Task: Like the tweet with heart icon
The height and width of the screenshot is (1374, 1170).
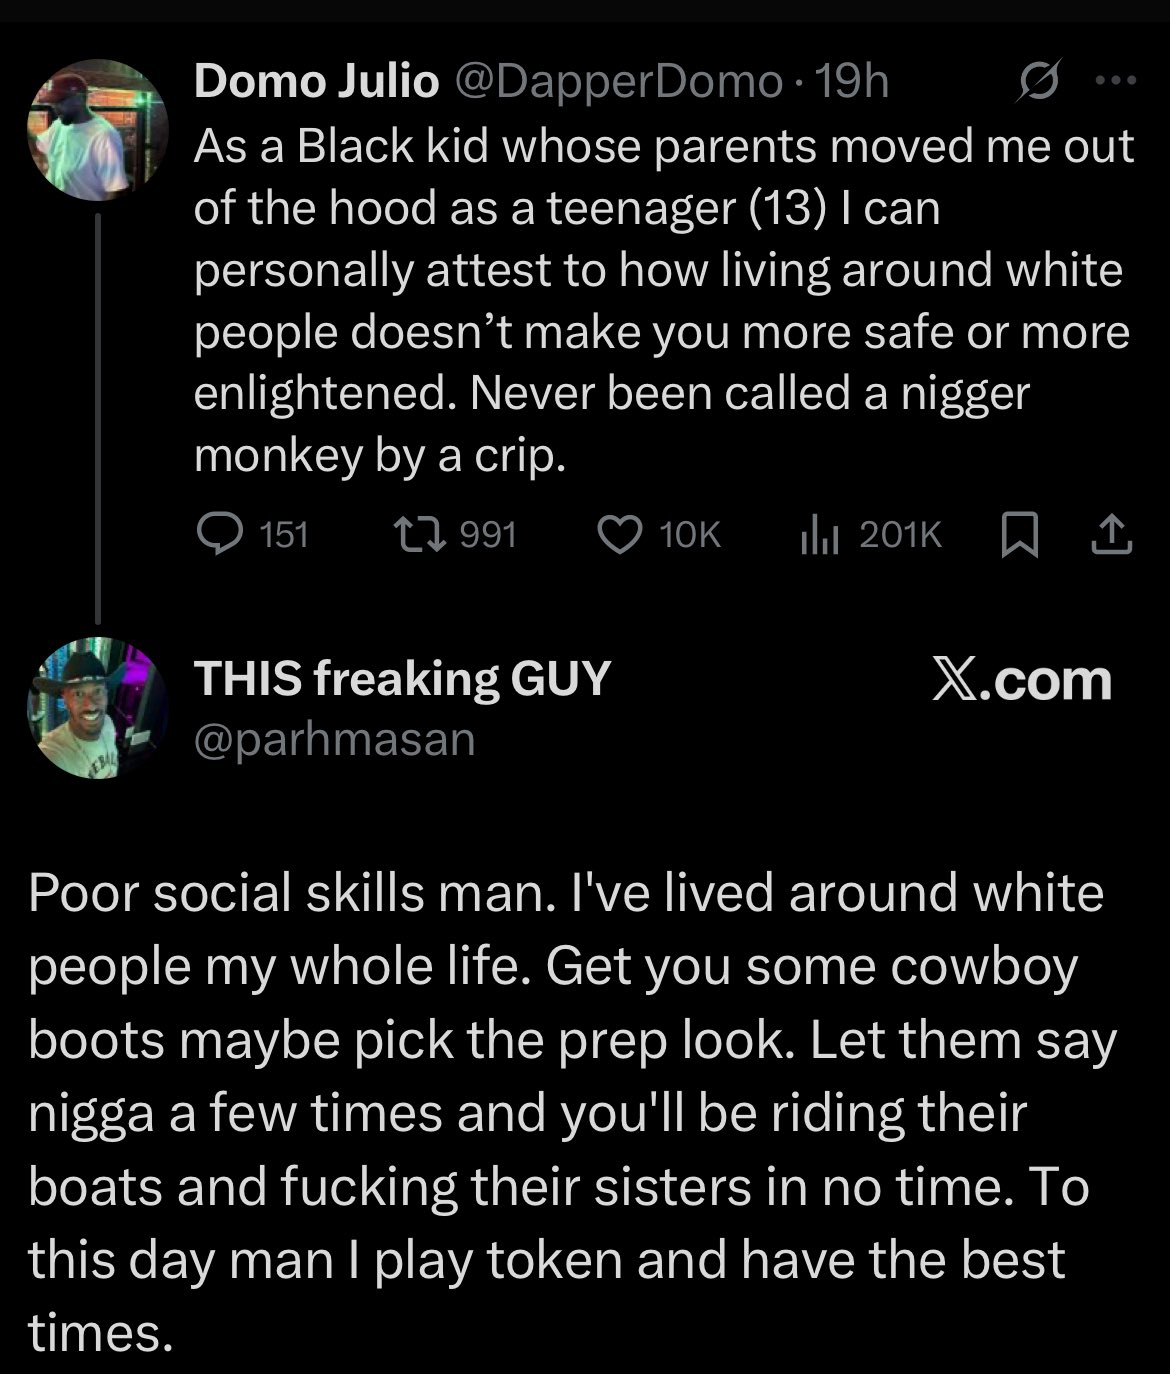Action: (619, 535)
